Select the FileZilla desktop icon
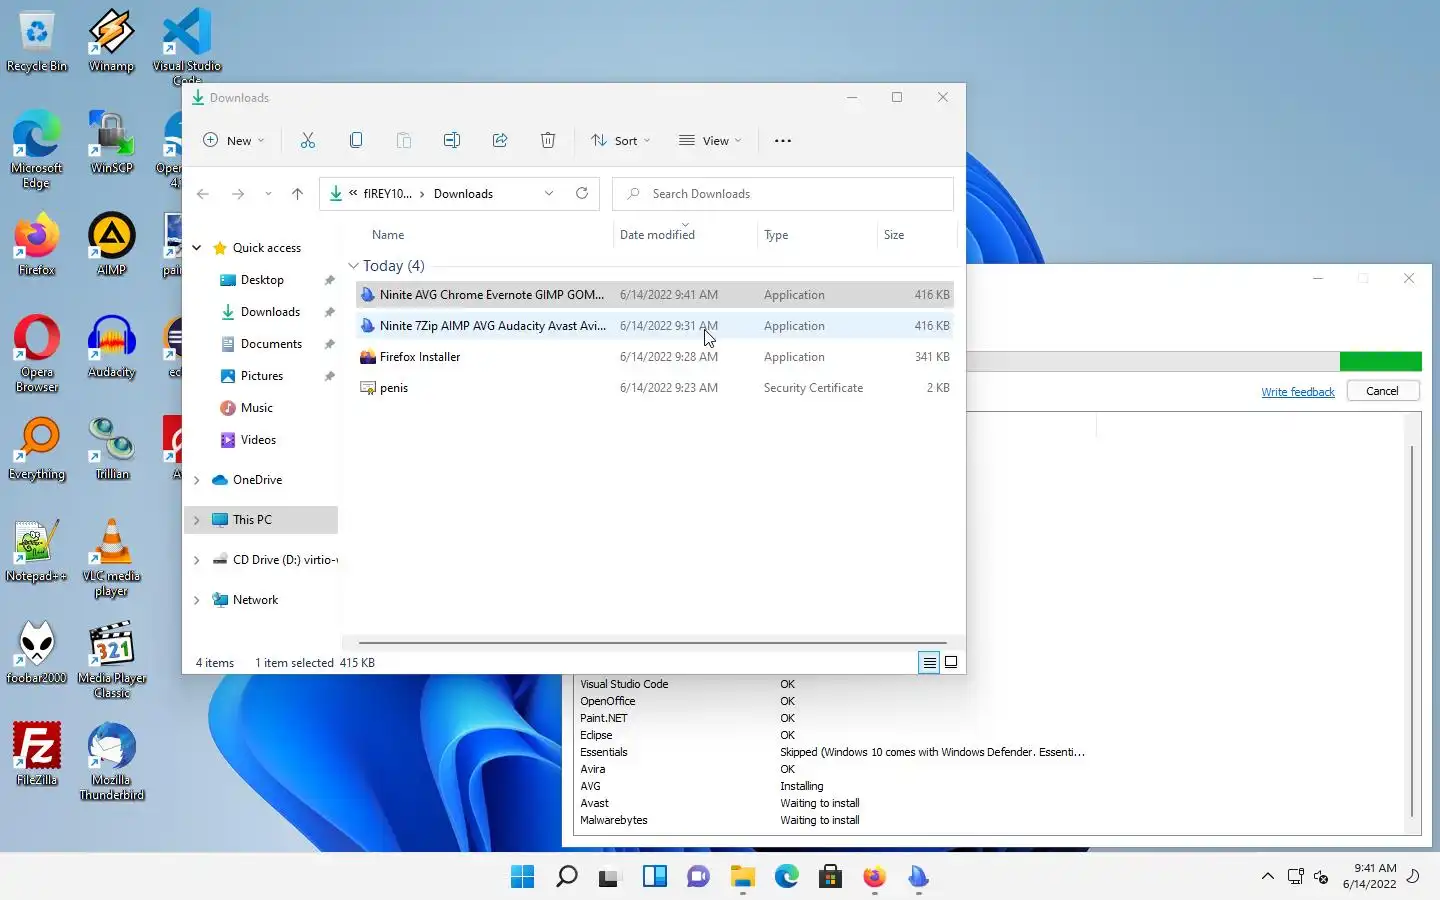Image resolution: width=1440 pixels, height=900 pixels. 37,755
